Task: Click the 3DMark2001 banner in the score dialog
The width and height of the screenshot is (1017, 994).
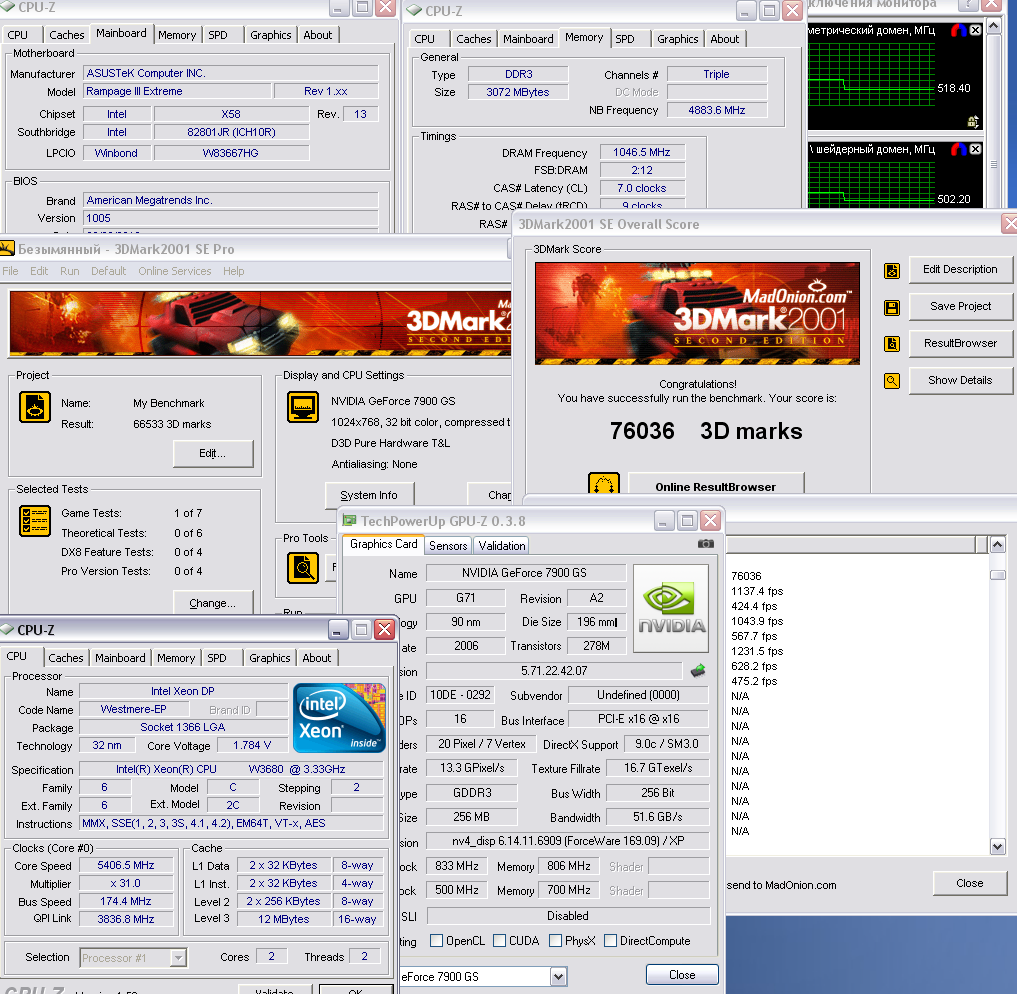Action: (697, 313)
